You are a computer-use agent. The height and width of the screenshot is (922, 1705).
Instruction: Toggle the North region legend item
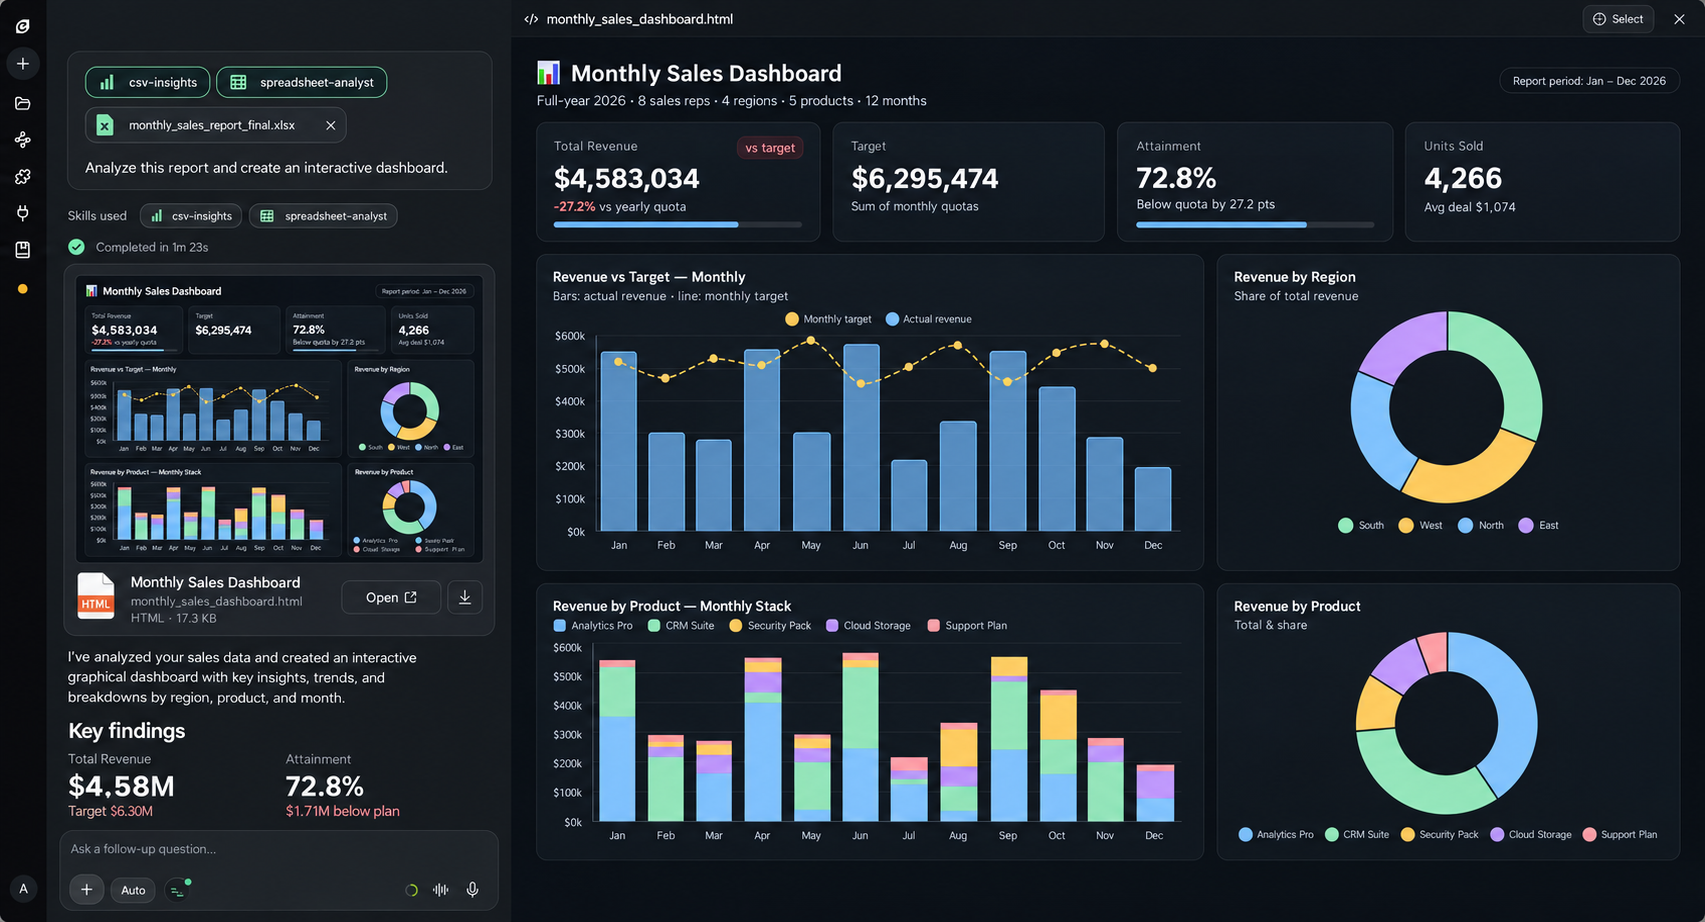tap(1481, 525)
